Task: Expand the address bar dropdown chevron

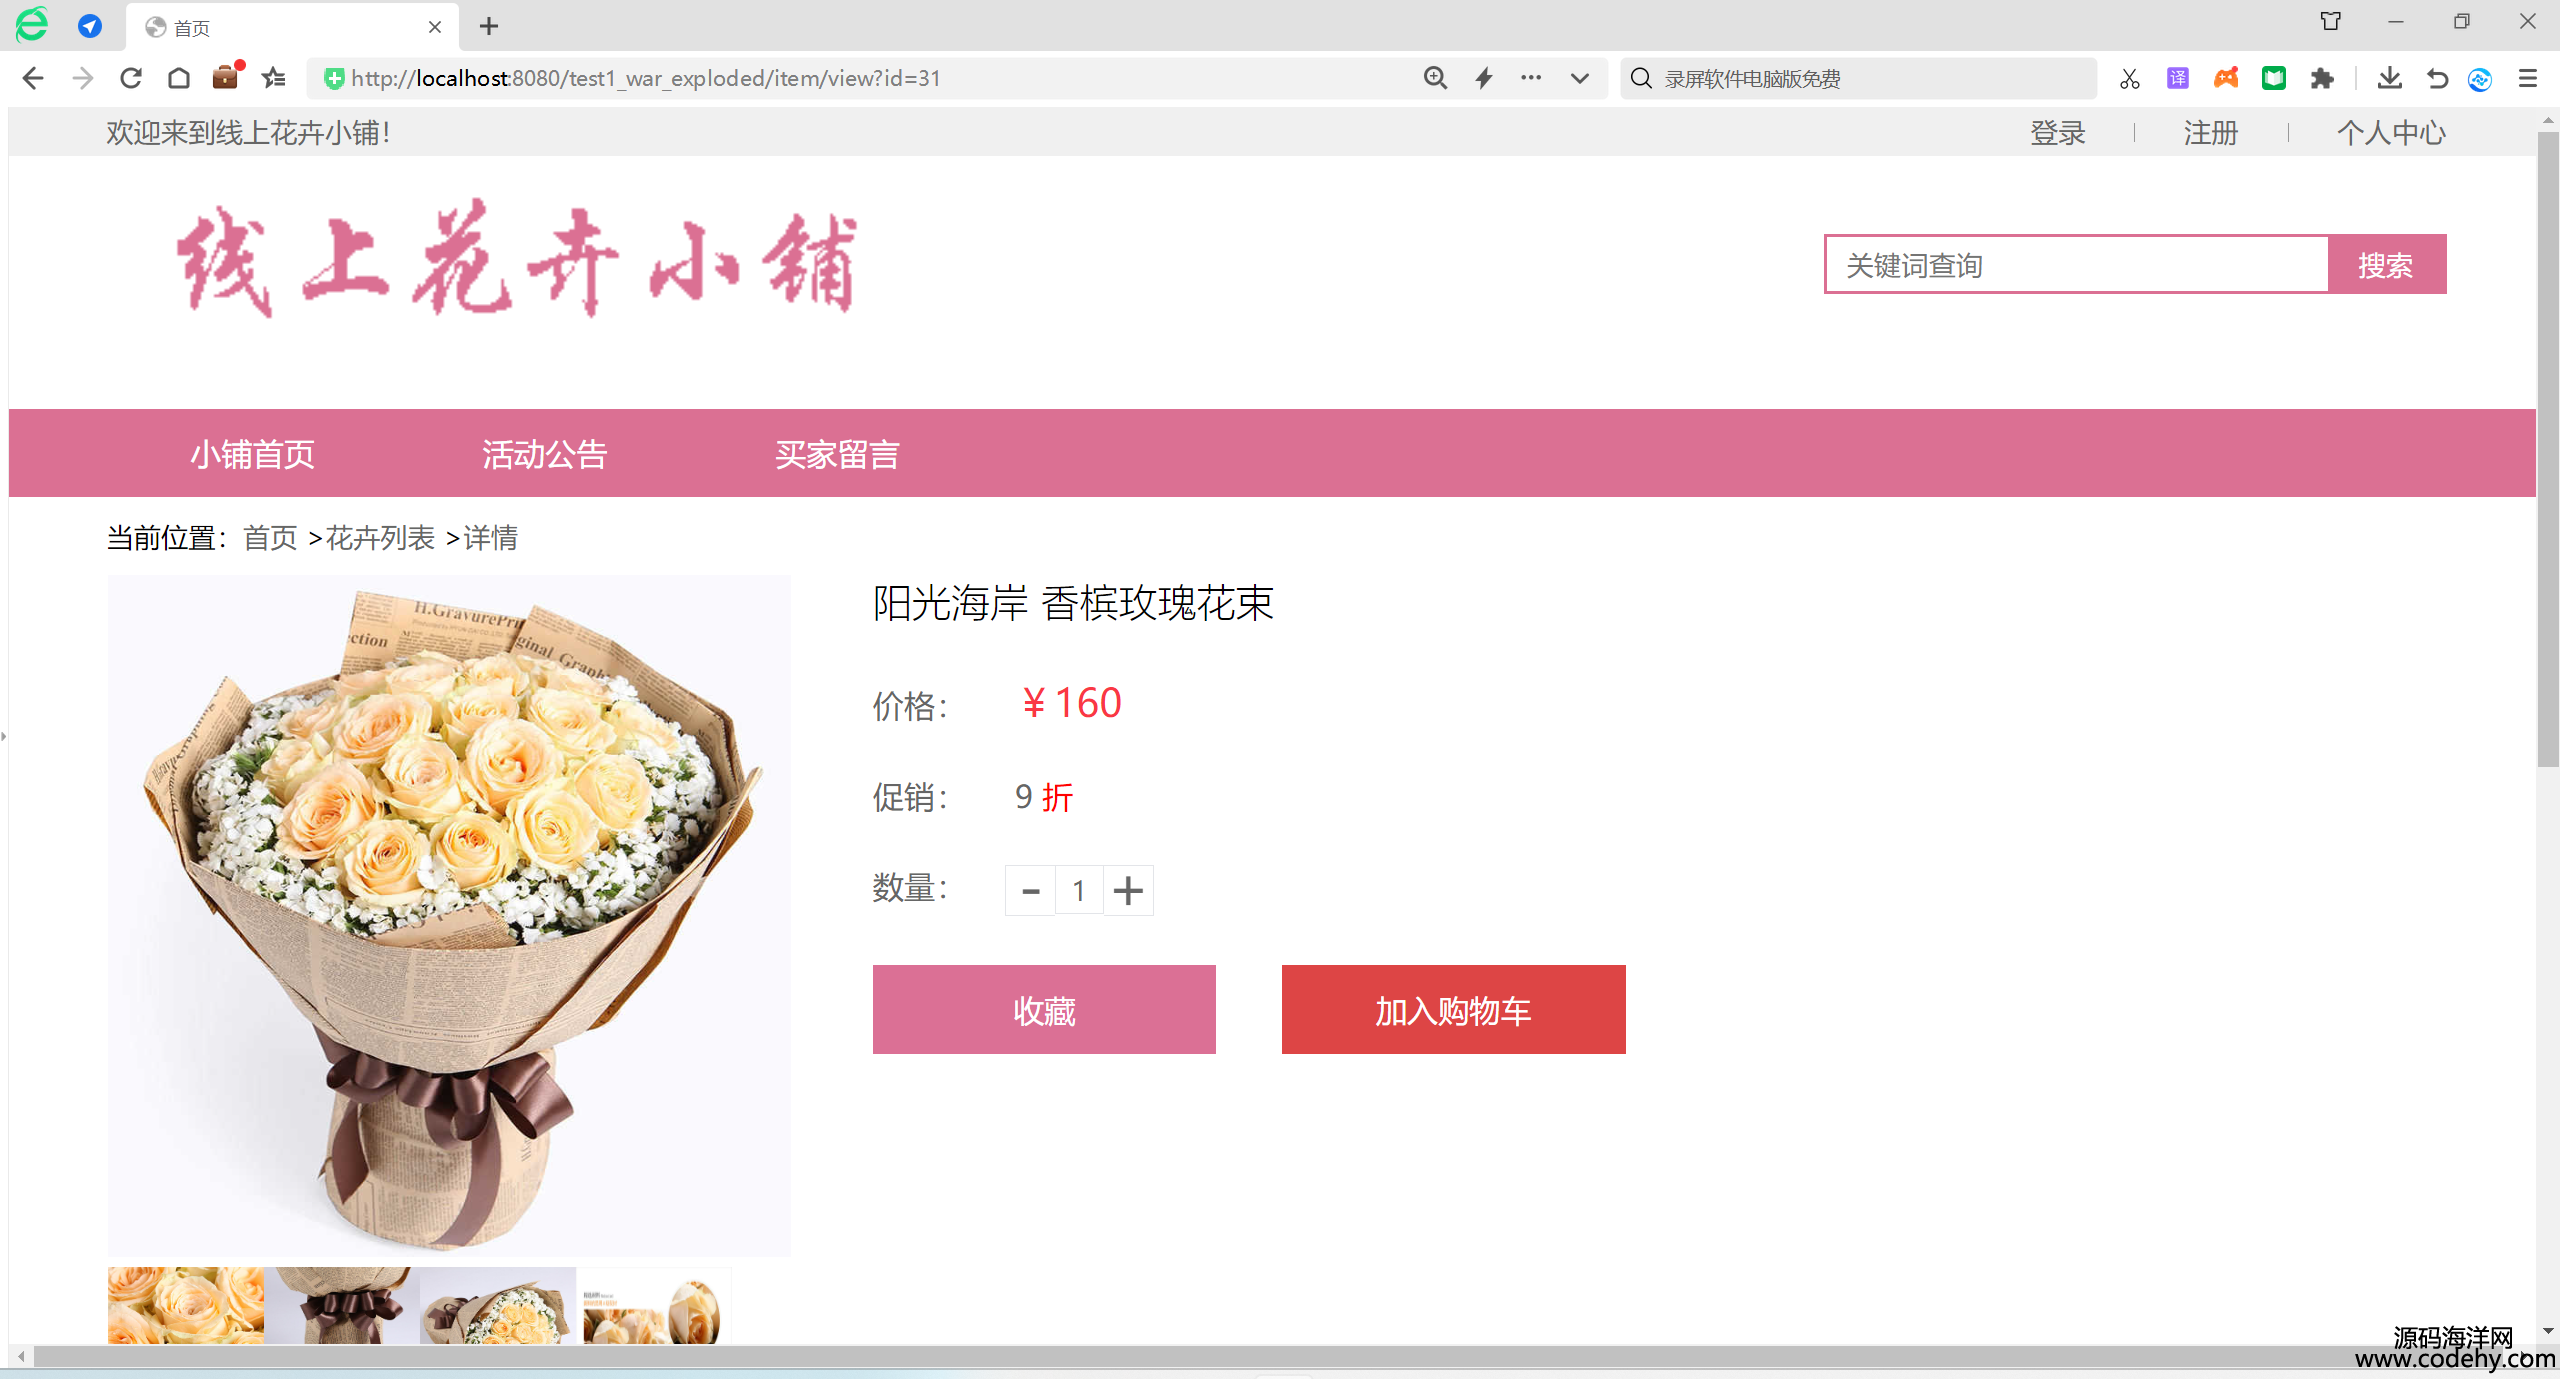Action: pos(1580,78)
